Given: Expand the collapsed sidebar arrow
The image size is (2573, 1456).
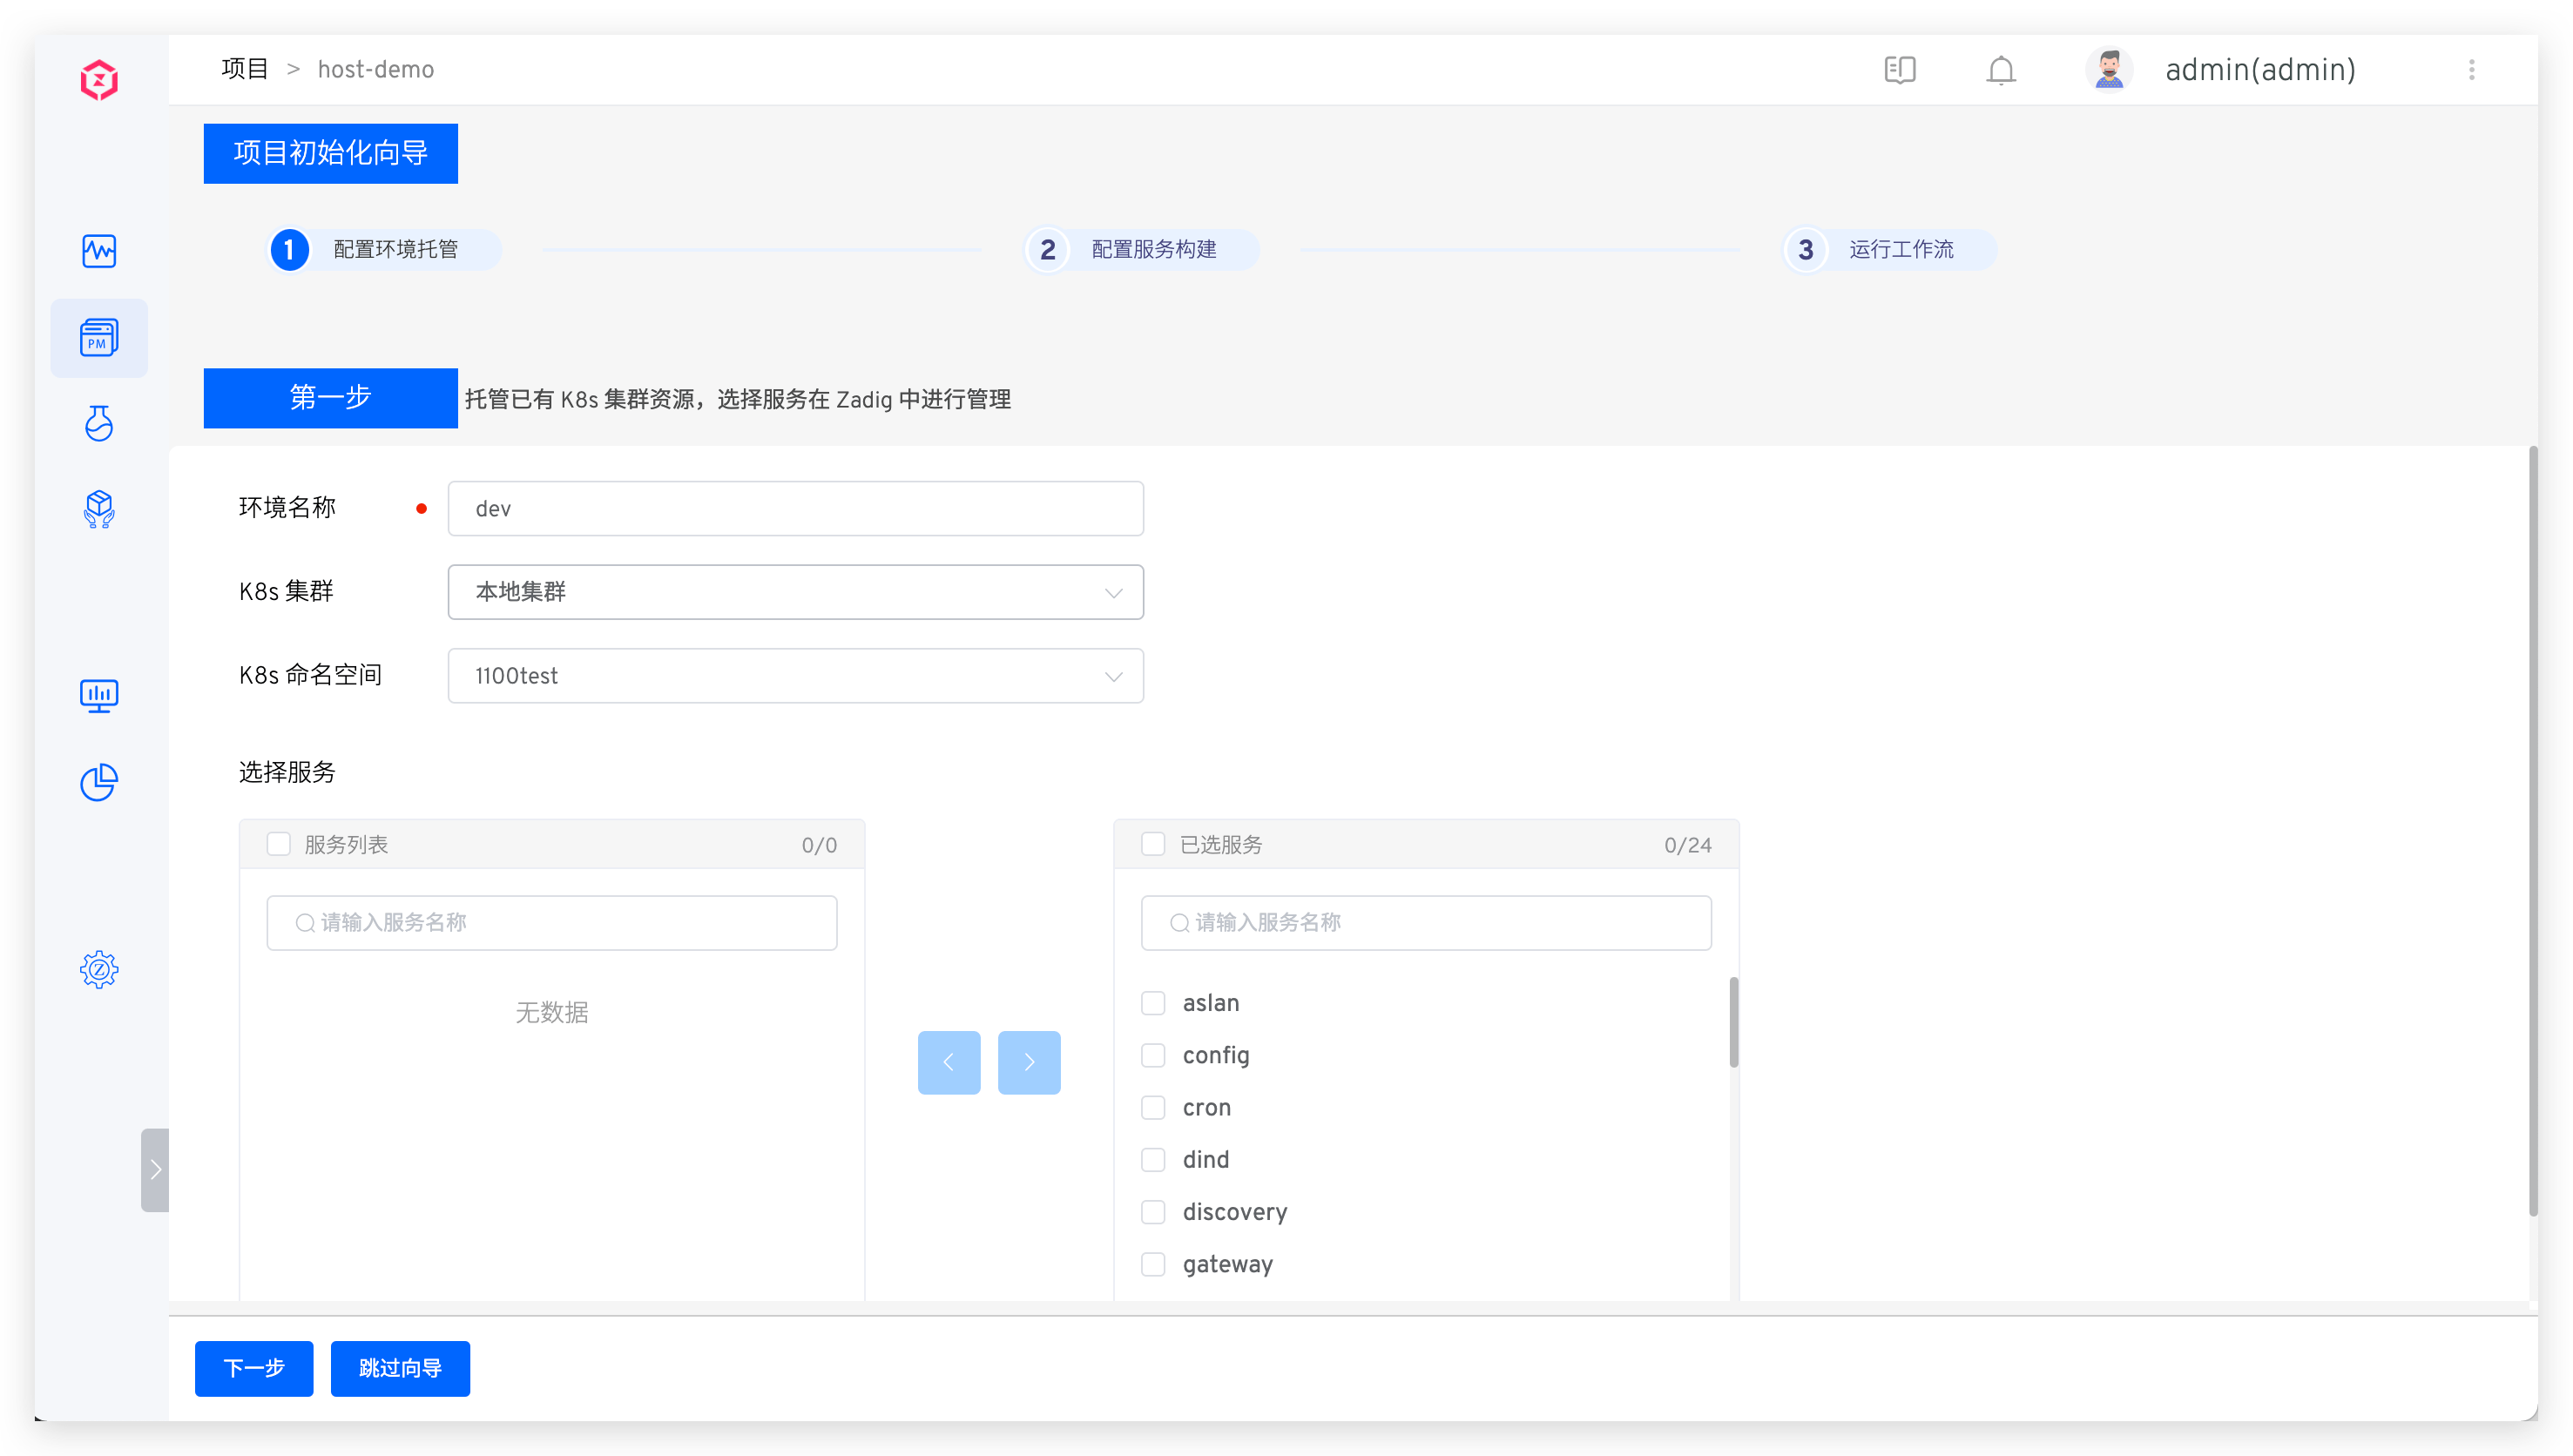Looking at the screenshot, I should pyautogui.click(x=155, y=1169).
